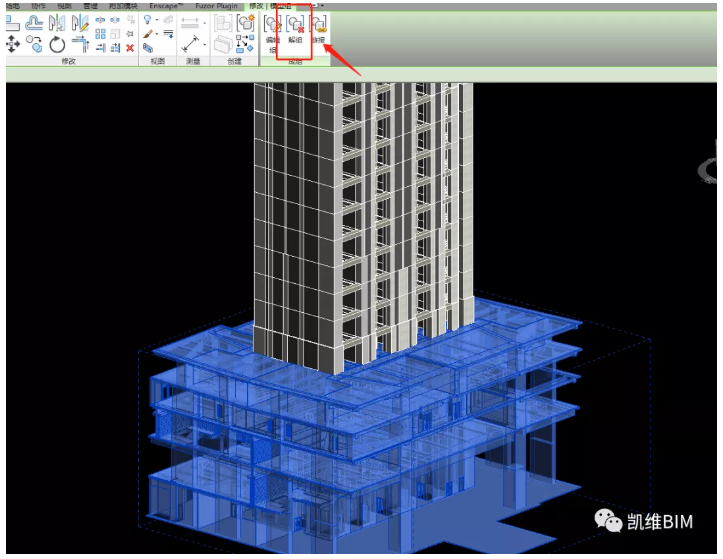
Task: Open the 附加模块 ribbon tab
Action: click(x=123, y=6)
